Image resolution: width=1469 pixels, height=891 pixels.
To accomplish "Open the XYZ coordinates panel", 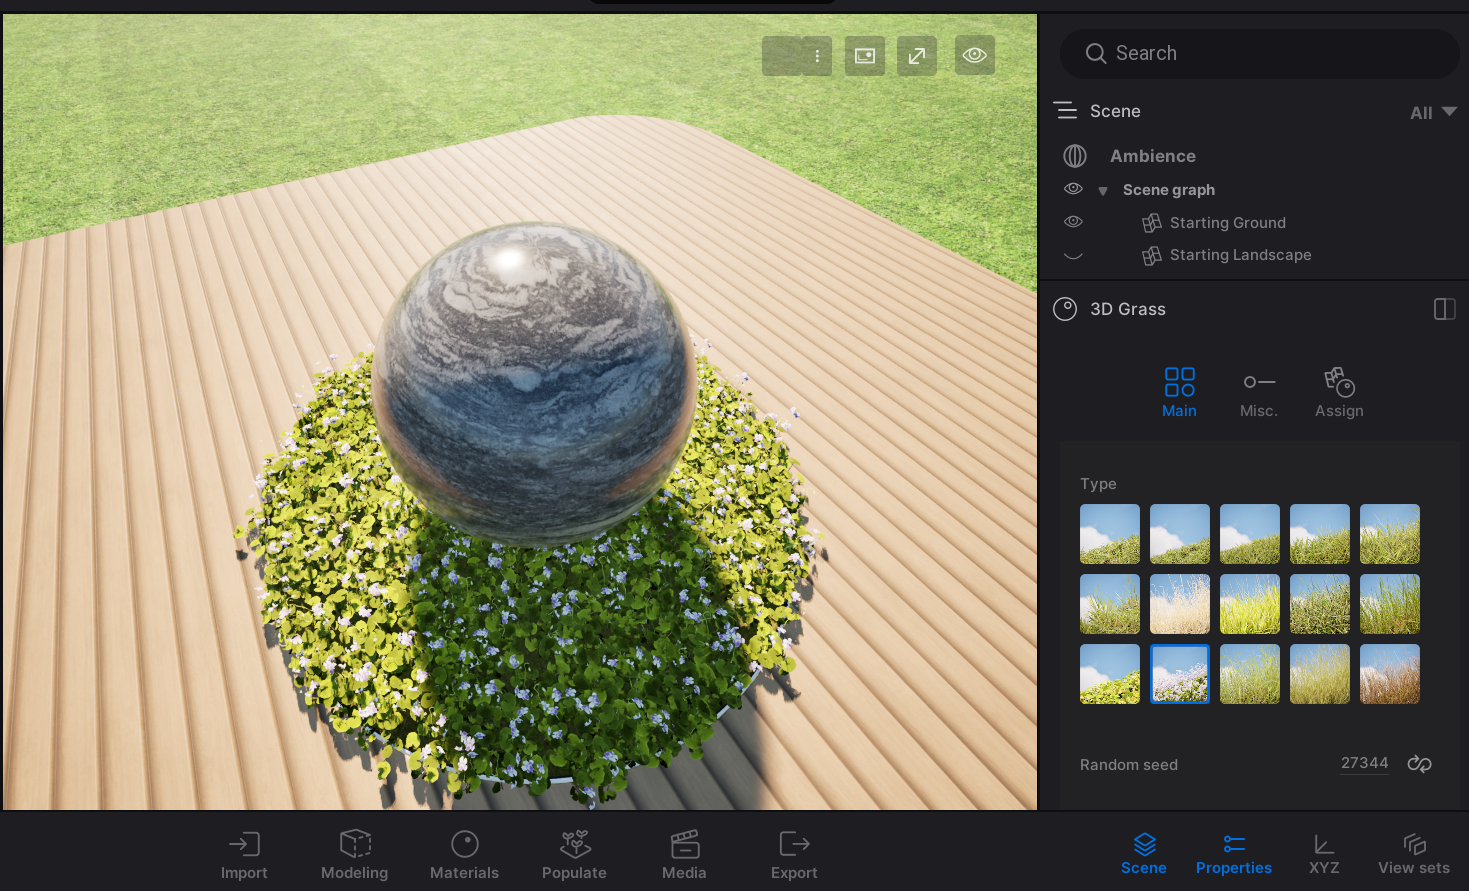I will (x=1324, y=855).
